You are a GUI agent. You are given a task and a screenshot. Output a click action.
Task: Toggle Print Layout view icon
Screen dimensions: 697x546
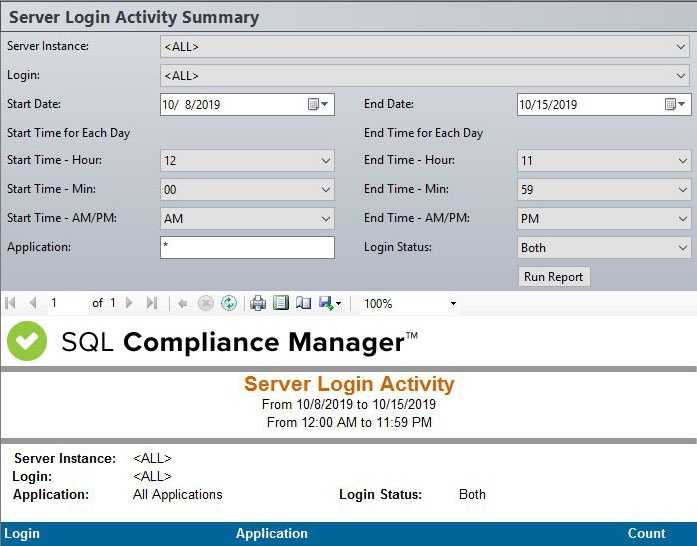click(x=281, y=303)
